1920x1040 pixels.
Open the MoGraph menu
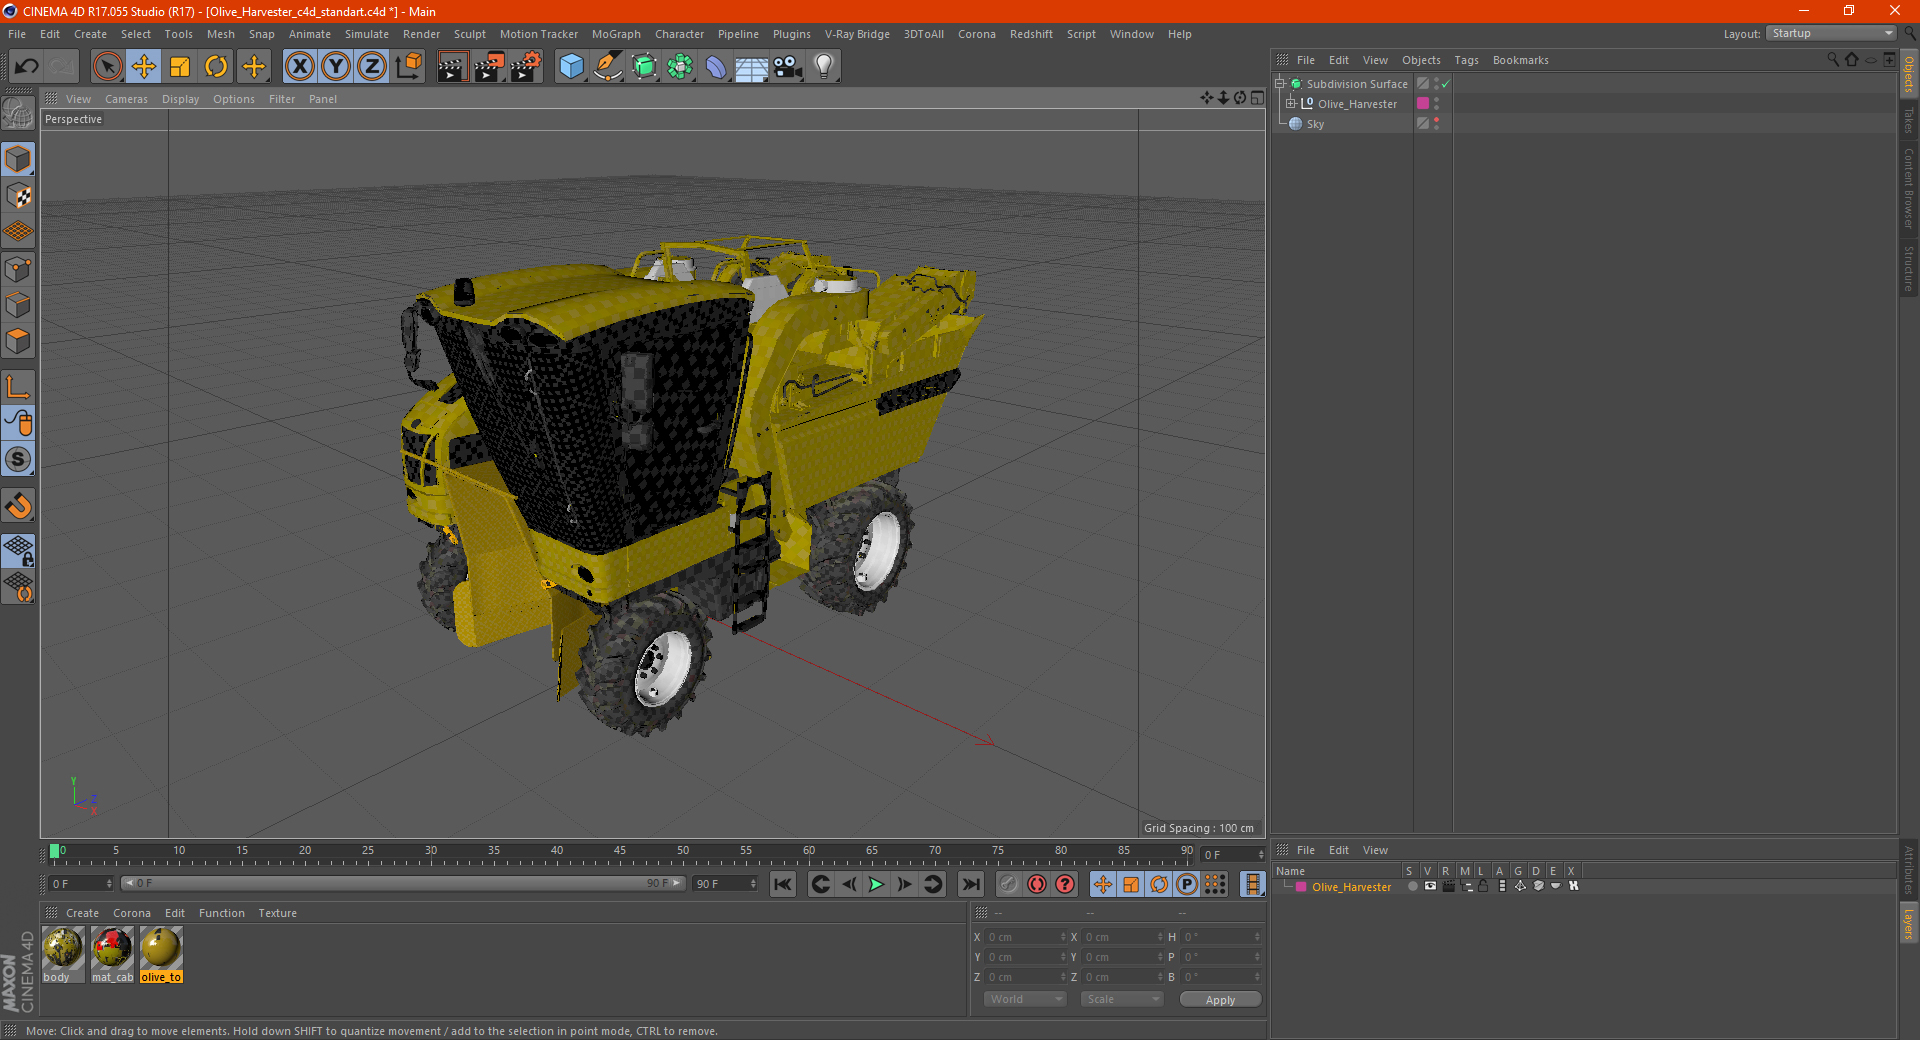tap(616, 34)
